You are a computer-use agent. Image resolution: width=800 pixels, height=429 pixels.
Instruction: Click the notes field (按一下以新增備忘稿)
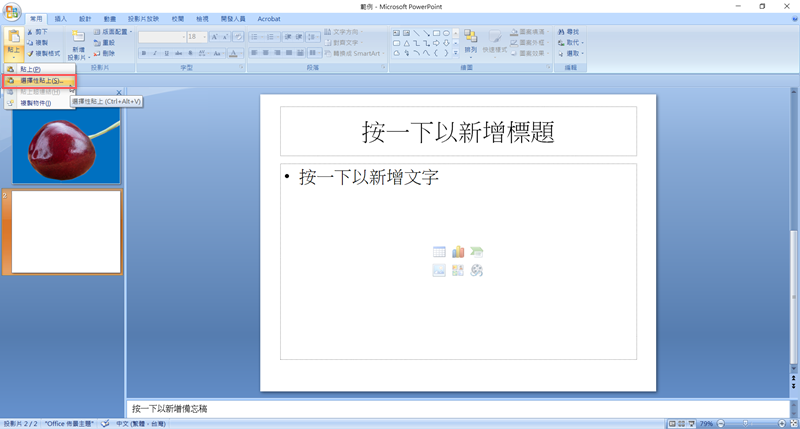point(458,409)
